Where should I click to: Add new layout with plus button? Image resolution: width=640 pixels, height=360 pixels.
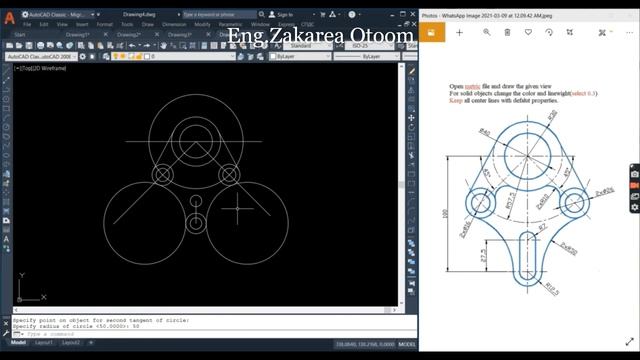click(91, 342)
